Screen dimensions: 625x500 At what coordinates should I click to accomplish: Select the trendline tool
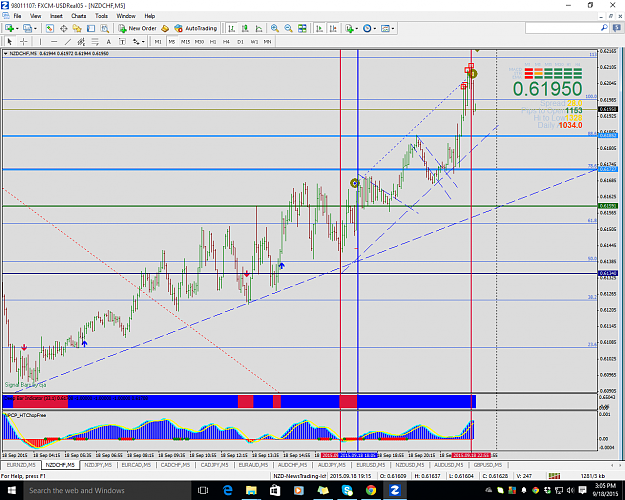point(68,41)
